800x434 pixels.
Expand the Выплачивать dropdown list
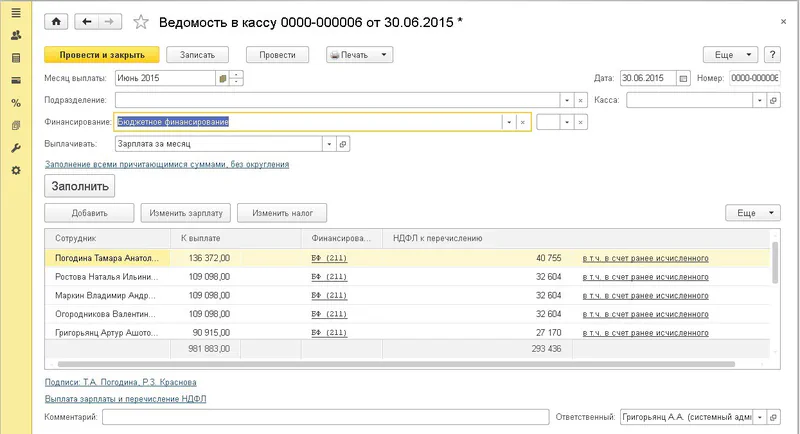pos(327,144)
